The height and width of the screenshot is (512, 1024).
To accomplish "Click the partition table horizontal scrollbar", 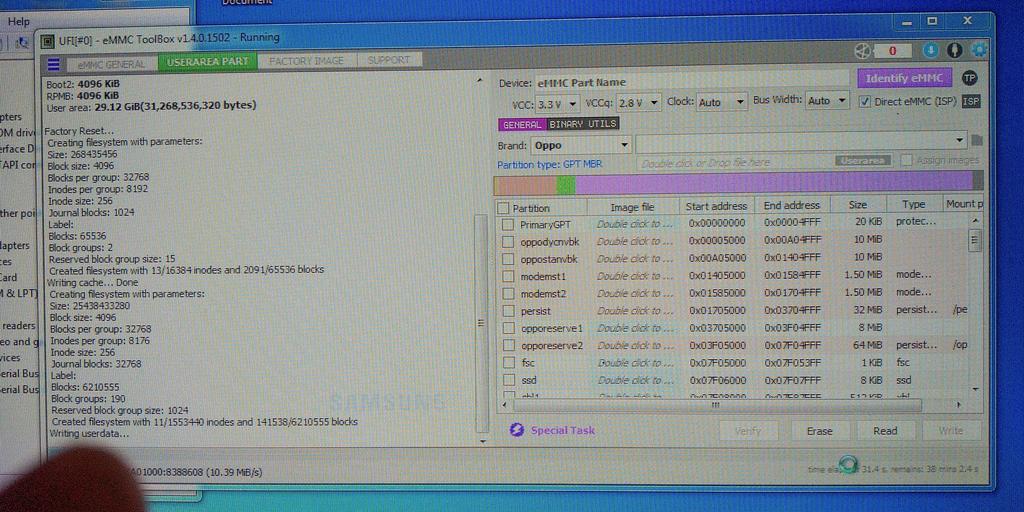I will click(718, 406).
